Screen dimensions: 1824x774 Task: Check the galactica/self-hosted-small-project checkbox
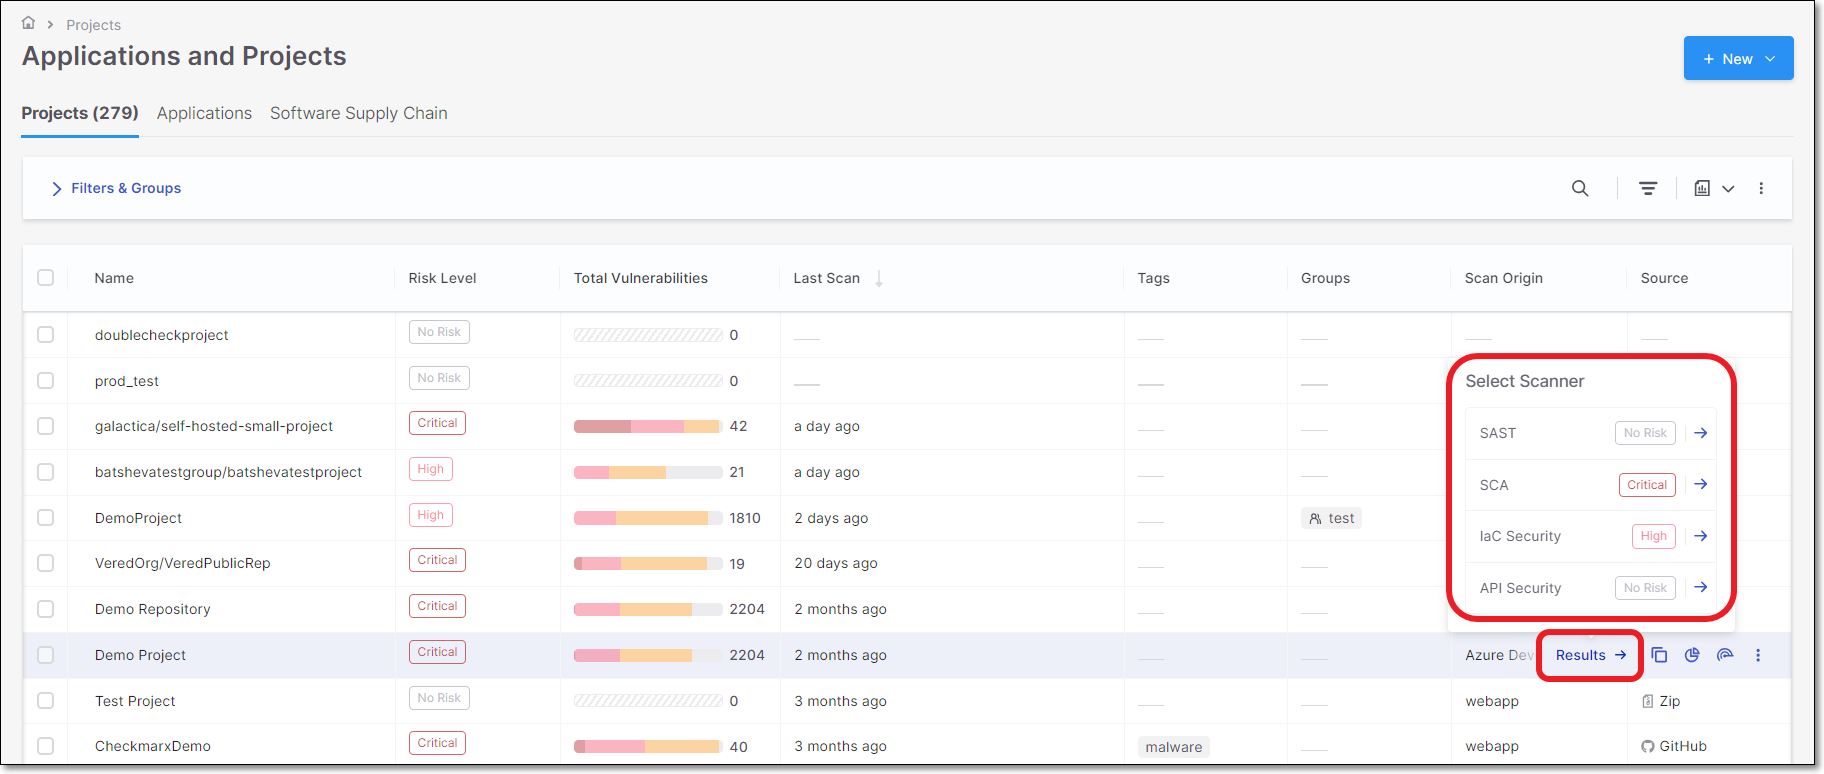coord(46,426)
